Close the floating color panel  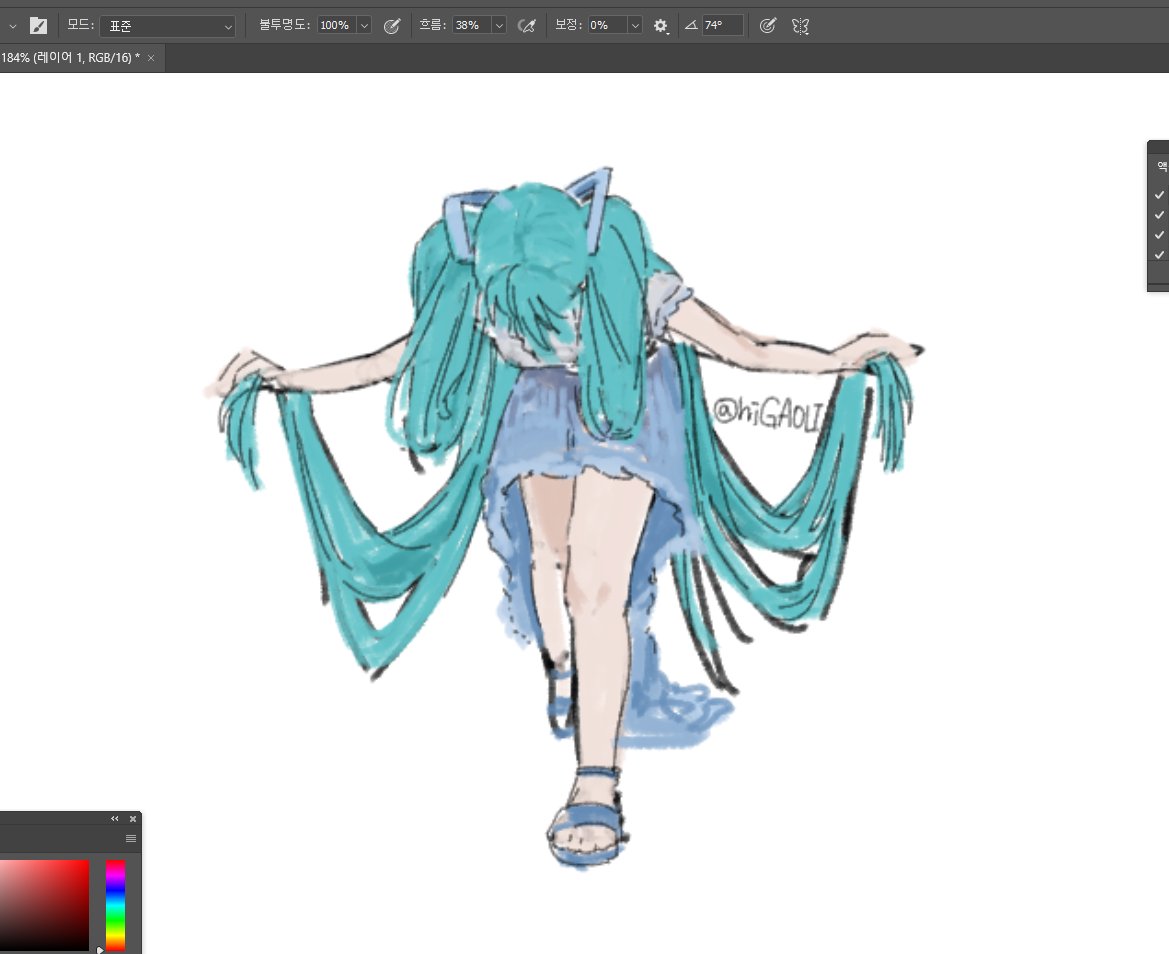133,818
